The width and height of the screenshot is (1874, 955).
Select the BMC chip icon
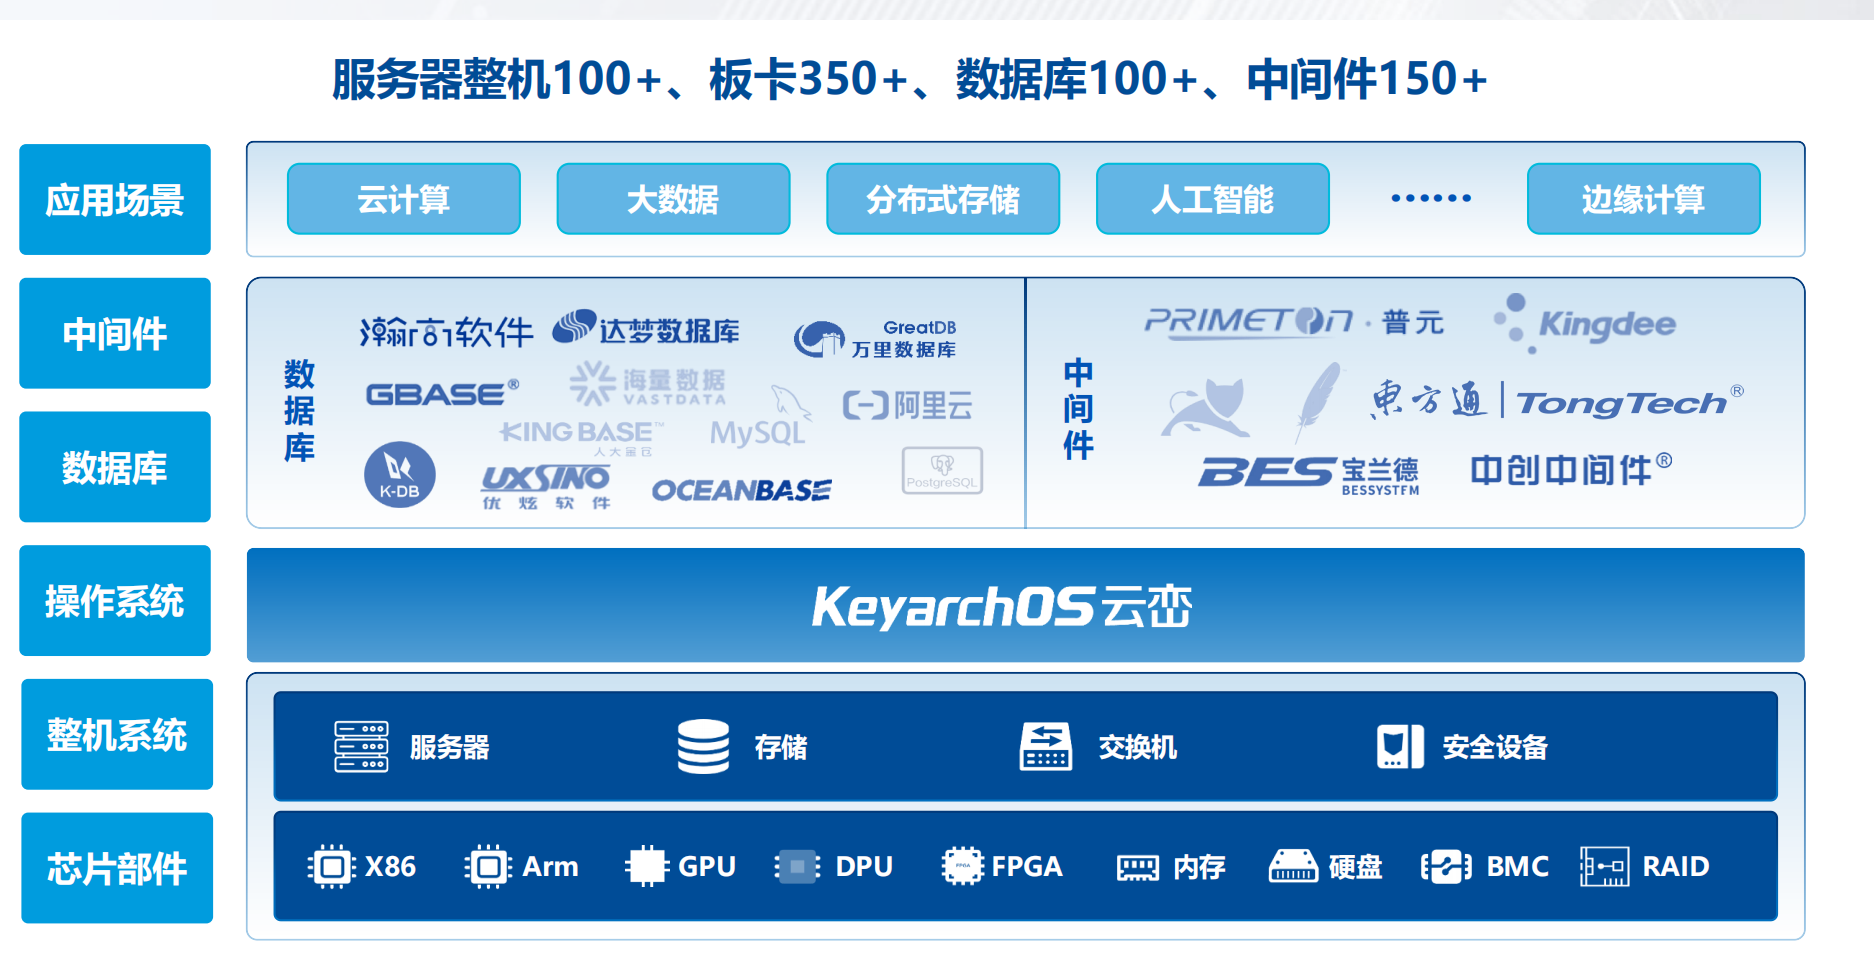pyautogui.click(x=1447, y=866)
